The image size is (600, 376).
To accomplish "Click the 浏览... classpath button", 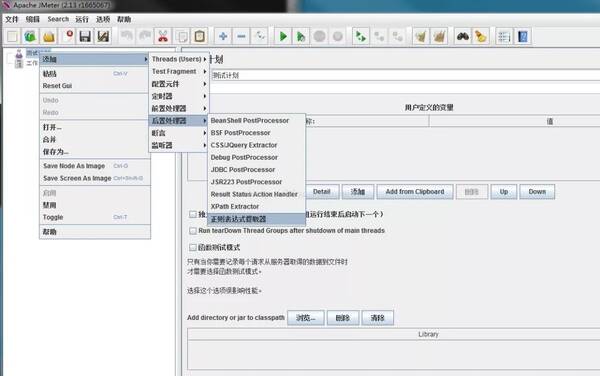I will [306, 318].
